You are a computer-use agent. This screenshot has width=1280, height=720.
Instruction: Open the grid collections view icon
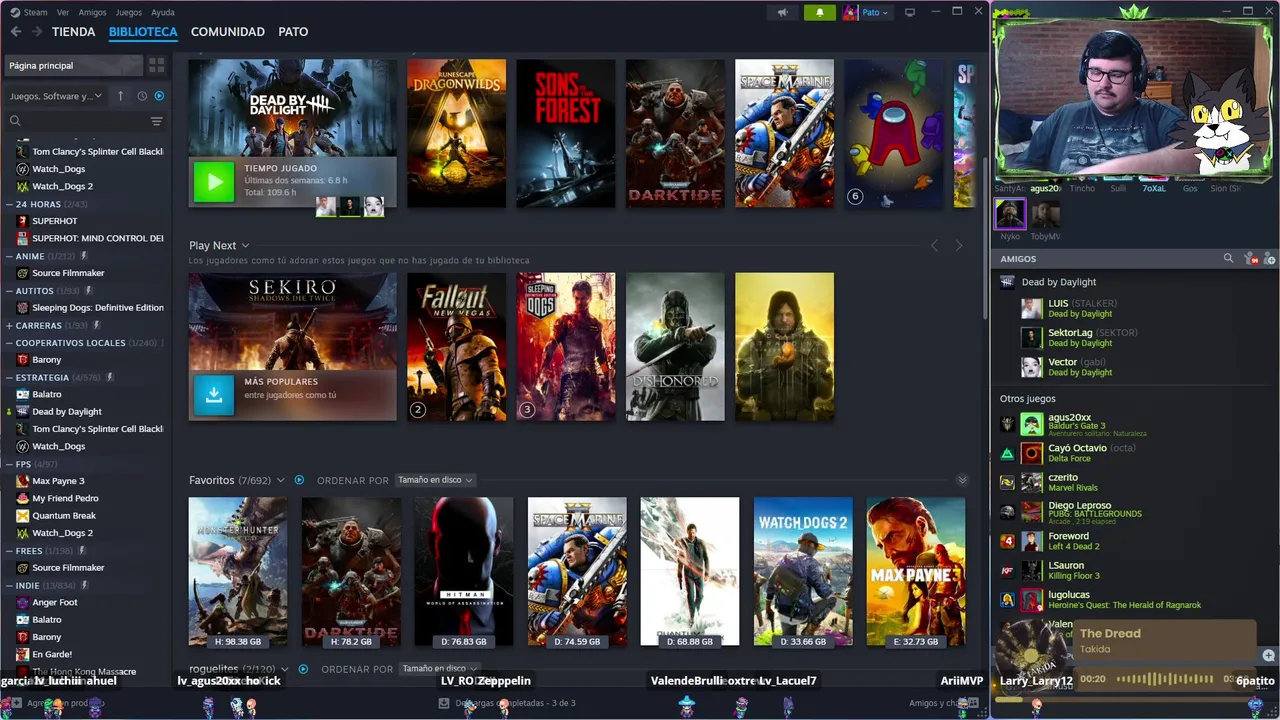(x=156, y=65)
